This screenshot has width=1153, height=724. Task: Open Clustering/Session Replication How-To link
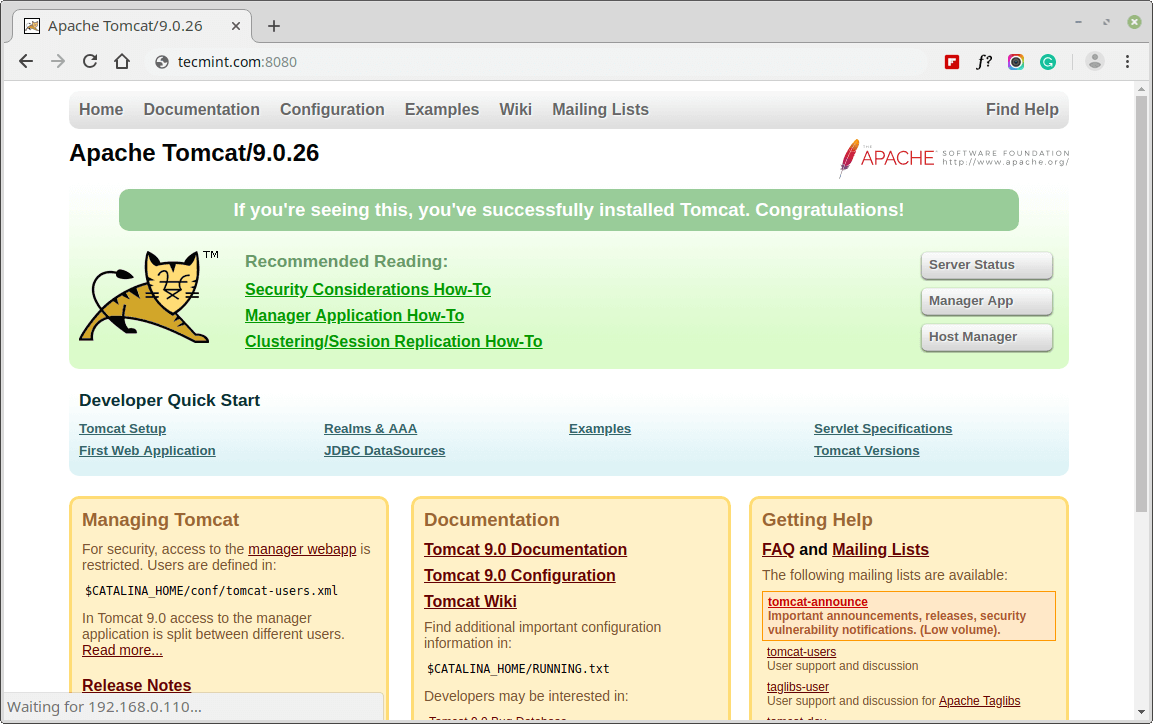click(393, 342)
